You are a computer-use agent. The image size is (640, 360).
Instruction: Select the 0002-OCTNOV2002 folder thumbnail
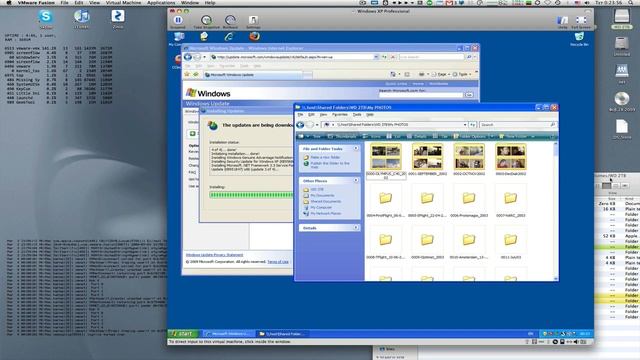(469, 156)
